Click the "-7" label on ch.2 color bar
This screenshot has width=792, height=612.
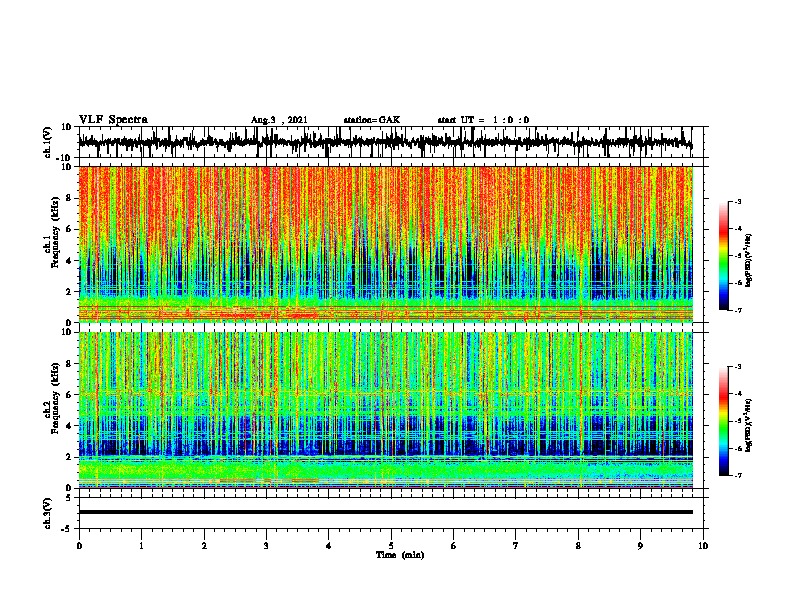click(x=738, y=476)
